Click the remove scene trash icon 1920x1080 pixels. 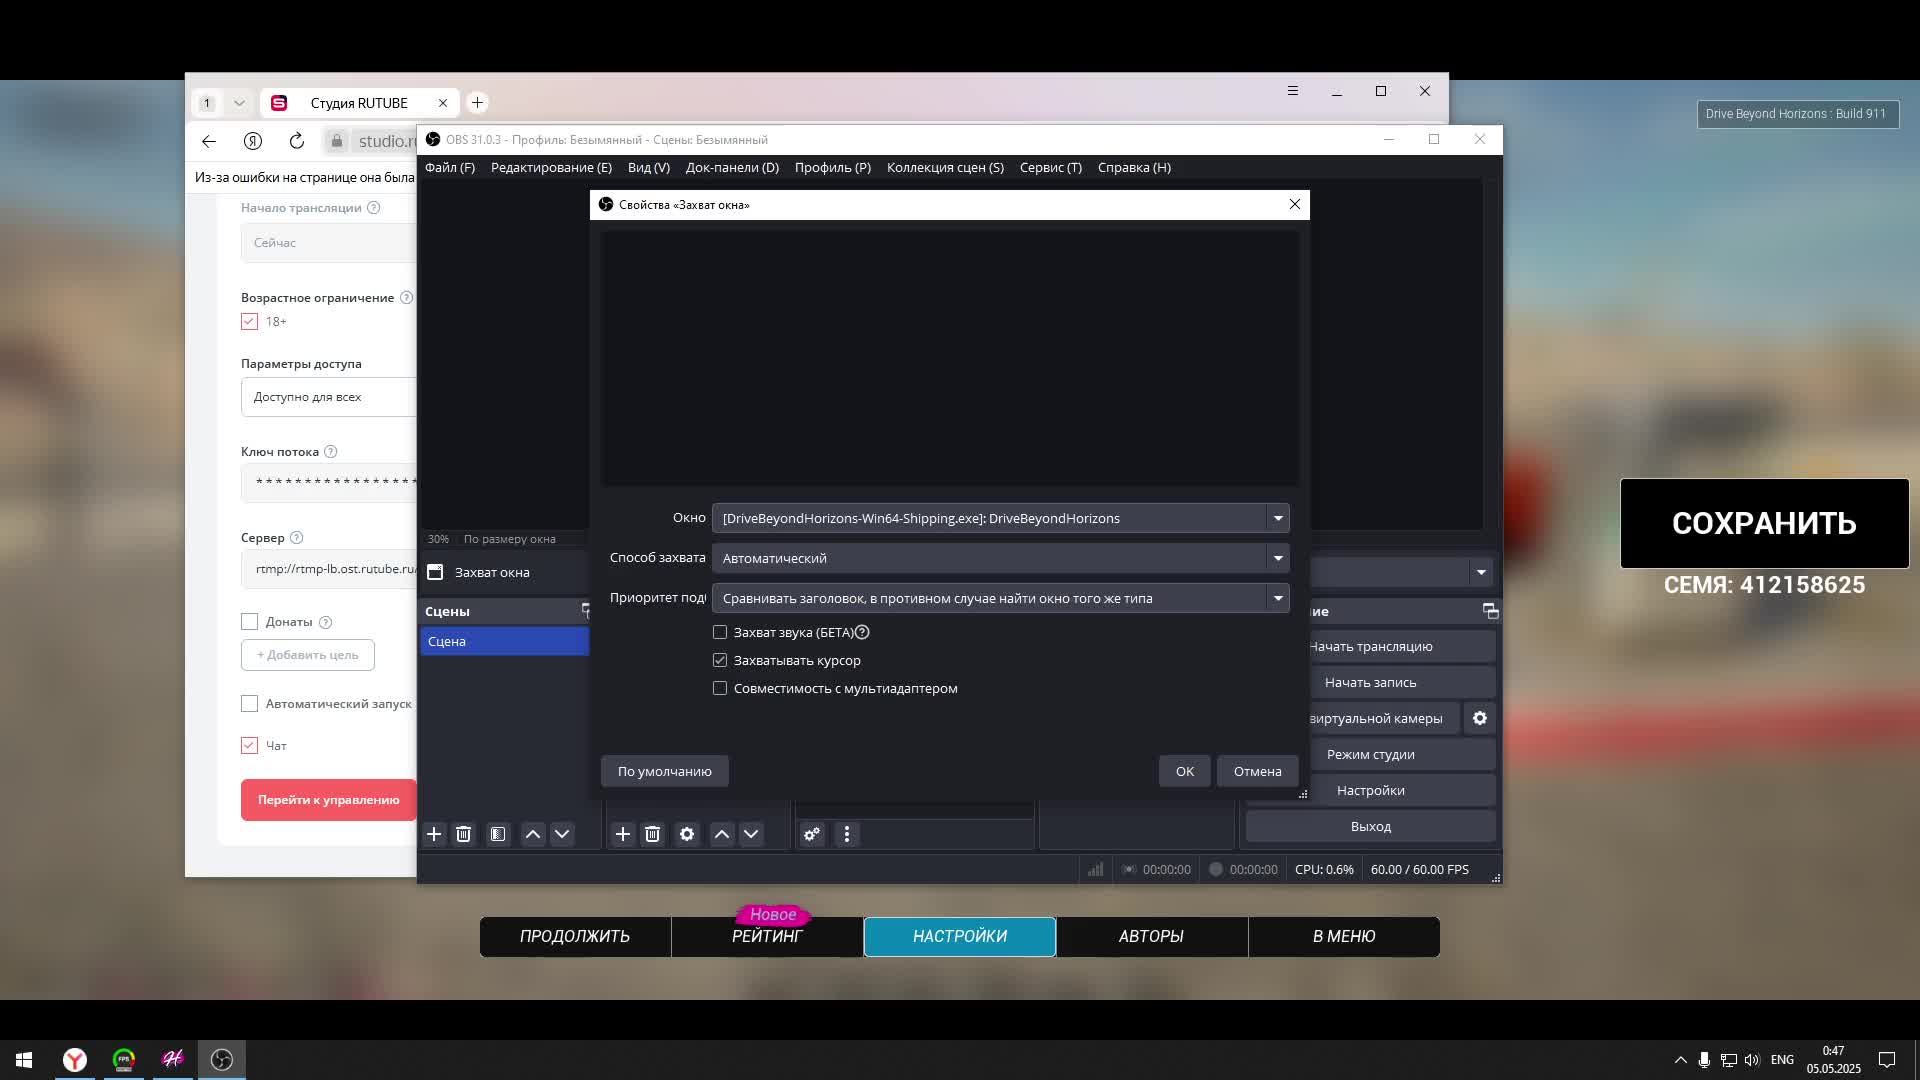coord(463,834)
